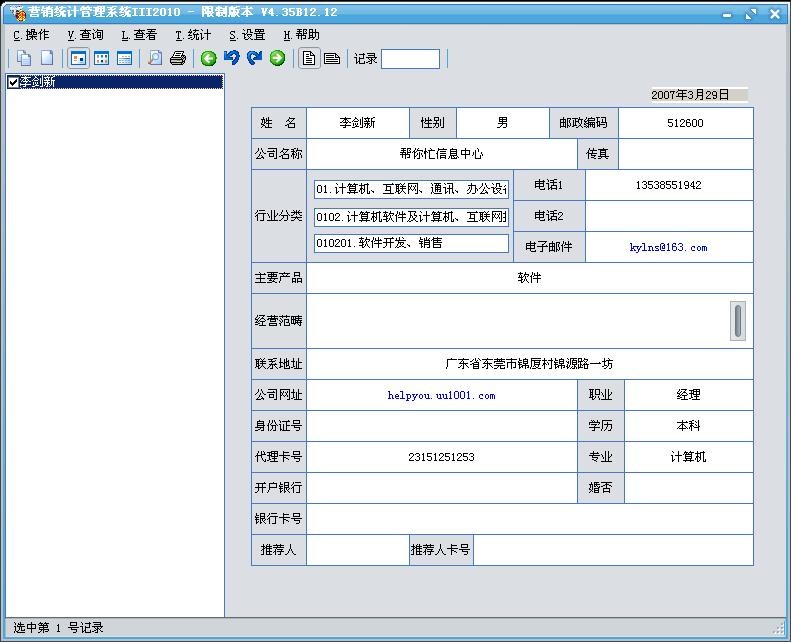Viewport: 791px width, 642px height.
Task: Click phone number 13538551942
Action: click(669, 185)
